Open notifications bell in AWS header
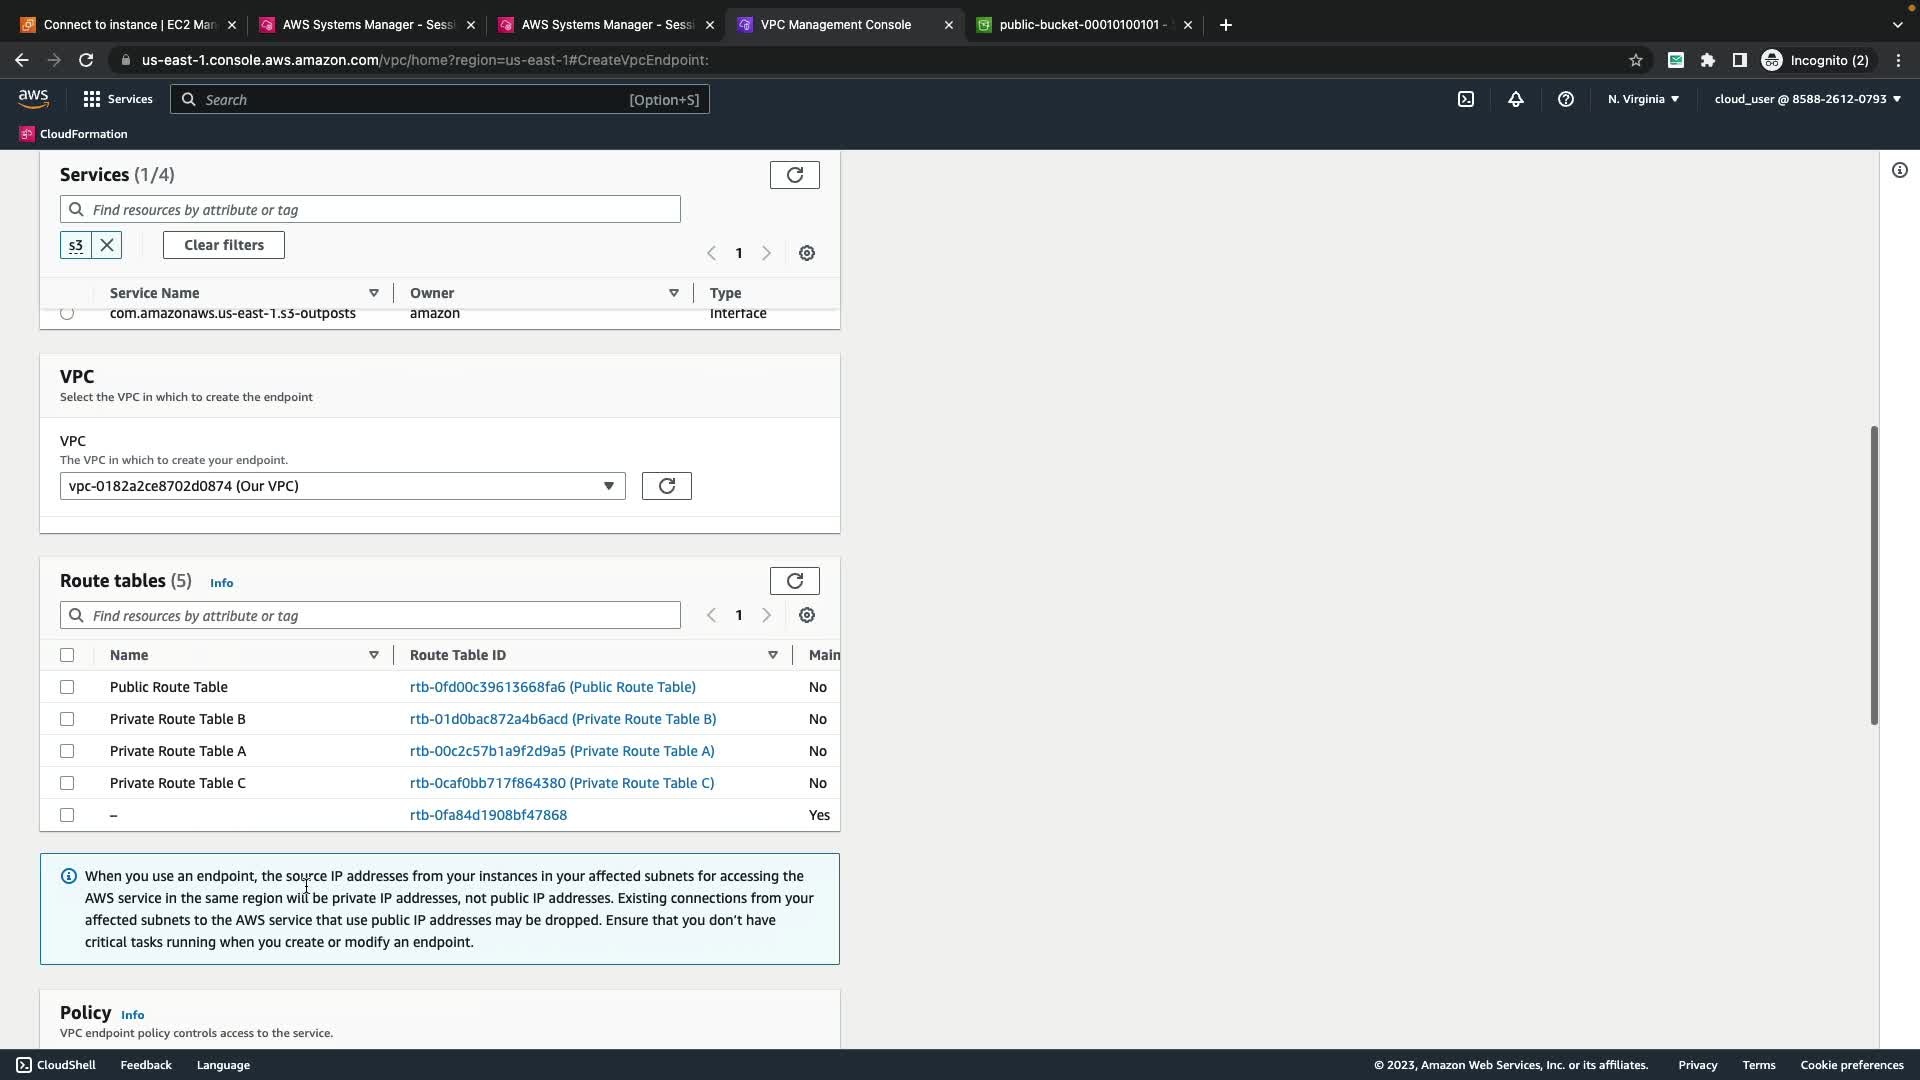The image size is (1920, 1080). pos(1516,99)
